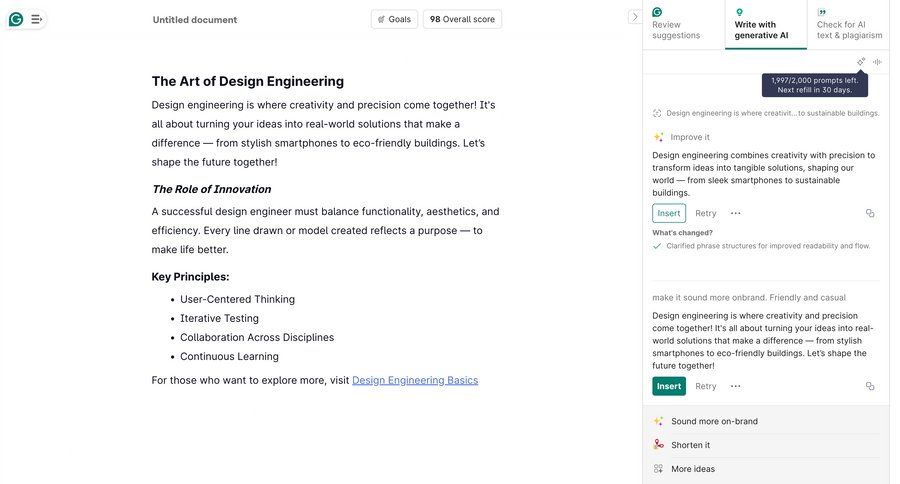Click the Key Principles: heading
Viewport: 900px width, 484px height.
[190, 277]
